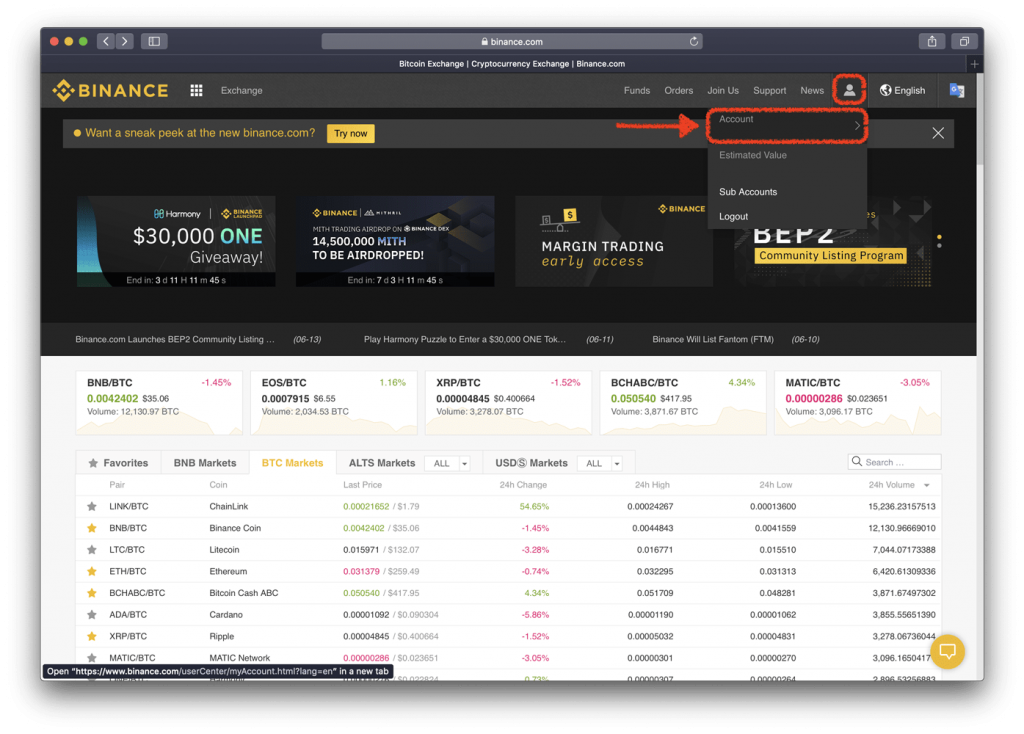1024x734 pixels.
Task: Open BEP2 Community Listing announcement
Action: 175,340
